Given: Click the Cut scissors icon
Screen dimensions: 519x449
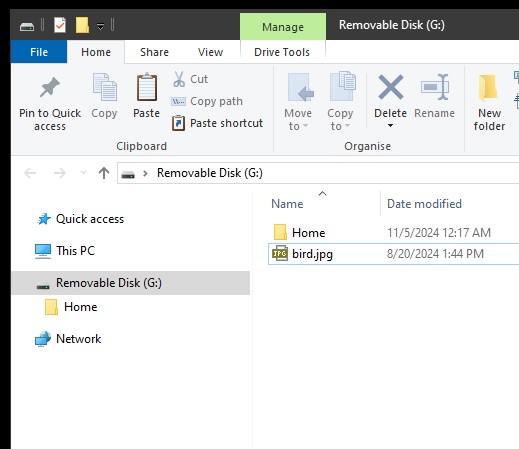Looking at the screenshot, I should pos(179,79).
